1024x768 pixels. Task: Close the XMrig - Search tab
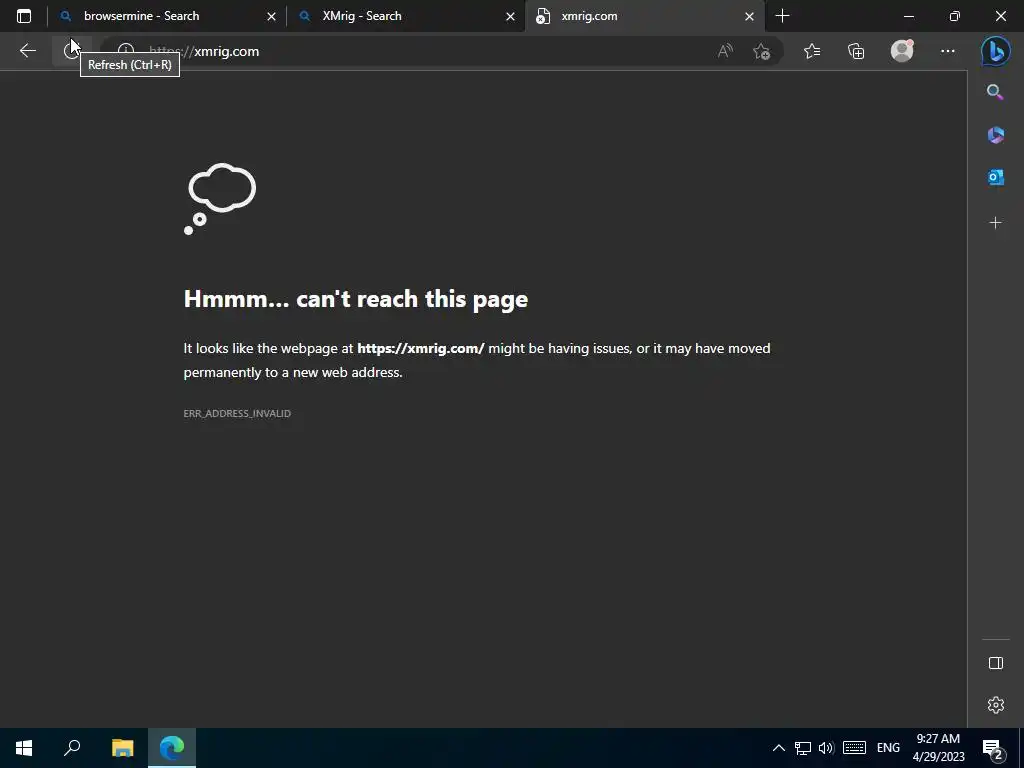[510, 16]
